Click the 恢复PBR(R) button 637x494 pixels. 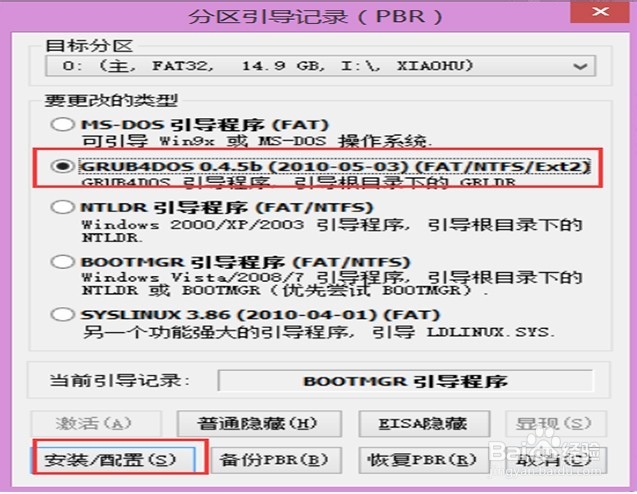click(424, 460)
